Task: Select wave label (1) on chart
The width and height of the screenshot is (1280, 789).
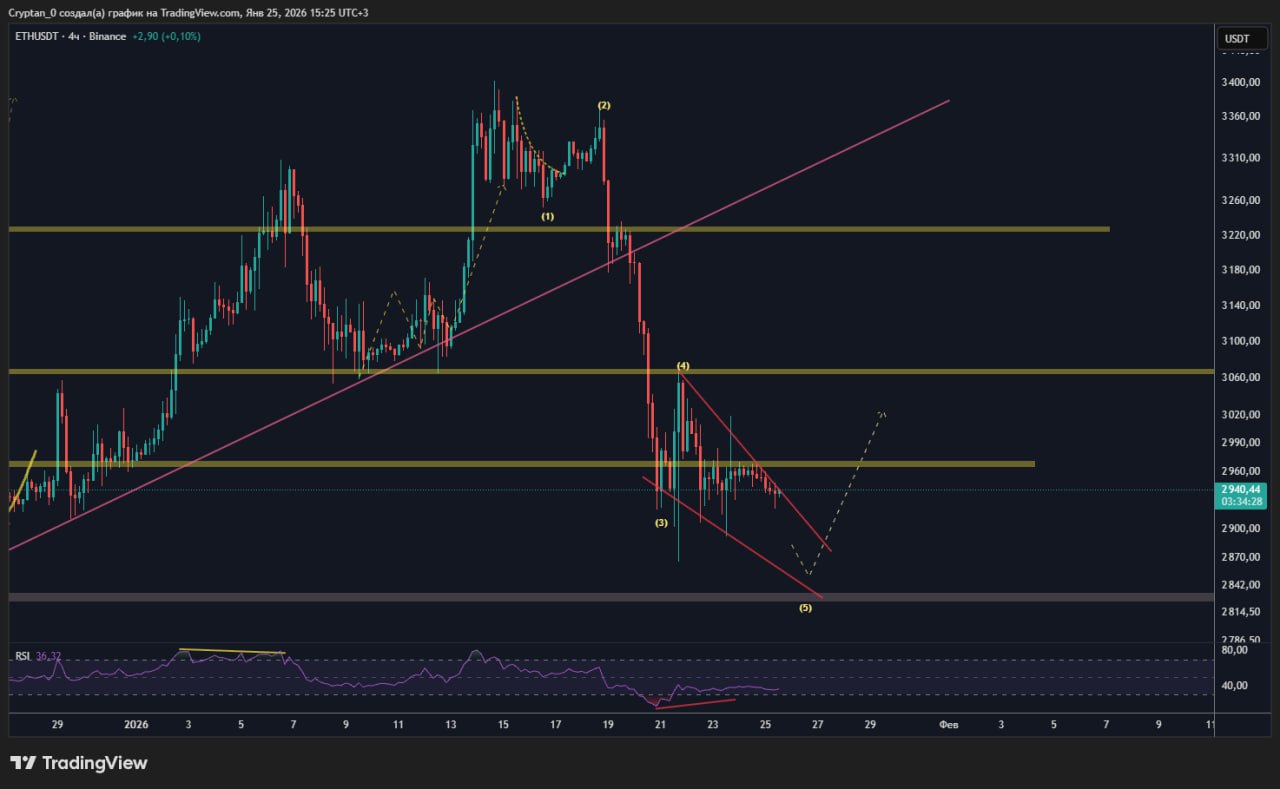Action: pos(548,216)
